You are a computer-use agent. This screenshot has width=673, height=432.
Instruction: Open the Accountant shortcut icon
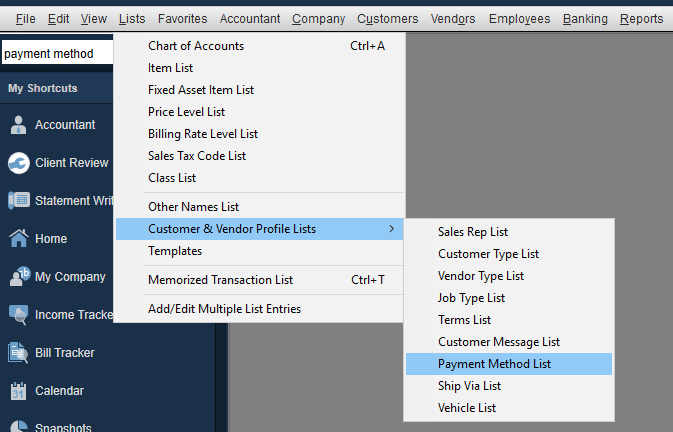click(18, 125)
